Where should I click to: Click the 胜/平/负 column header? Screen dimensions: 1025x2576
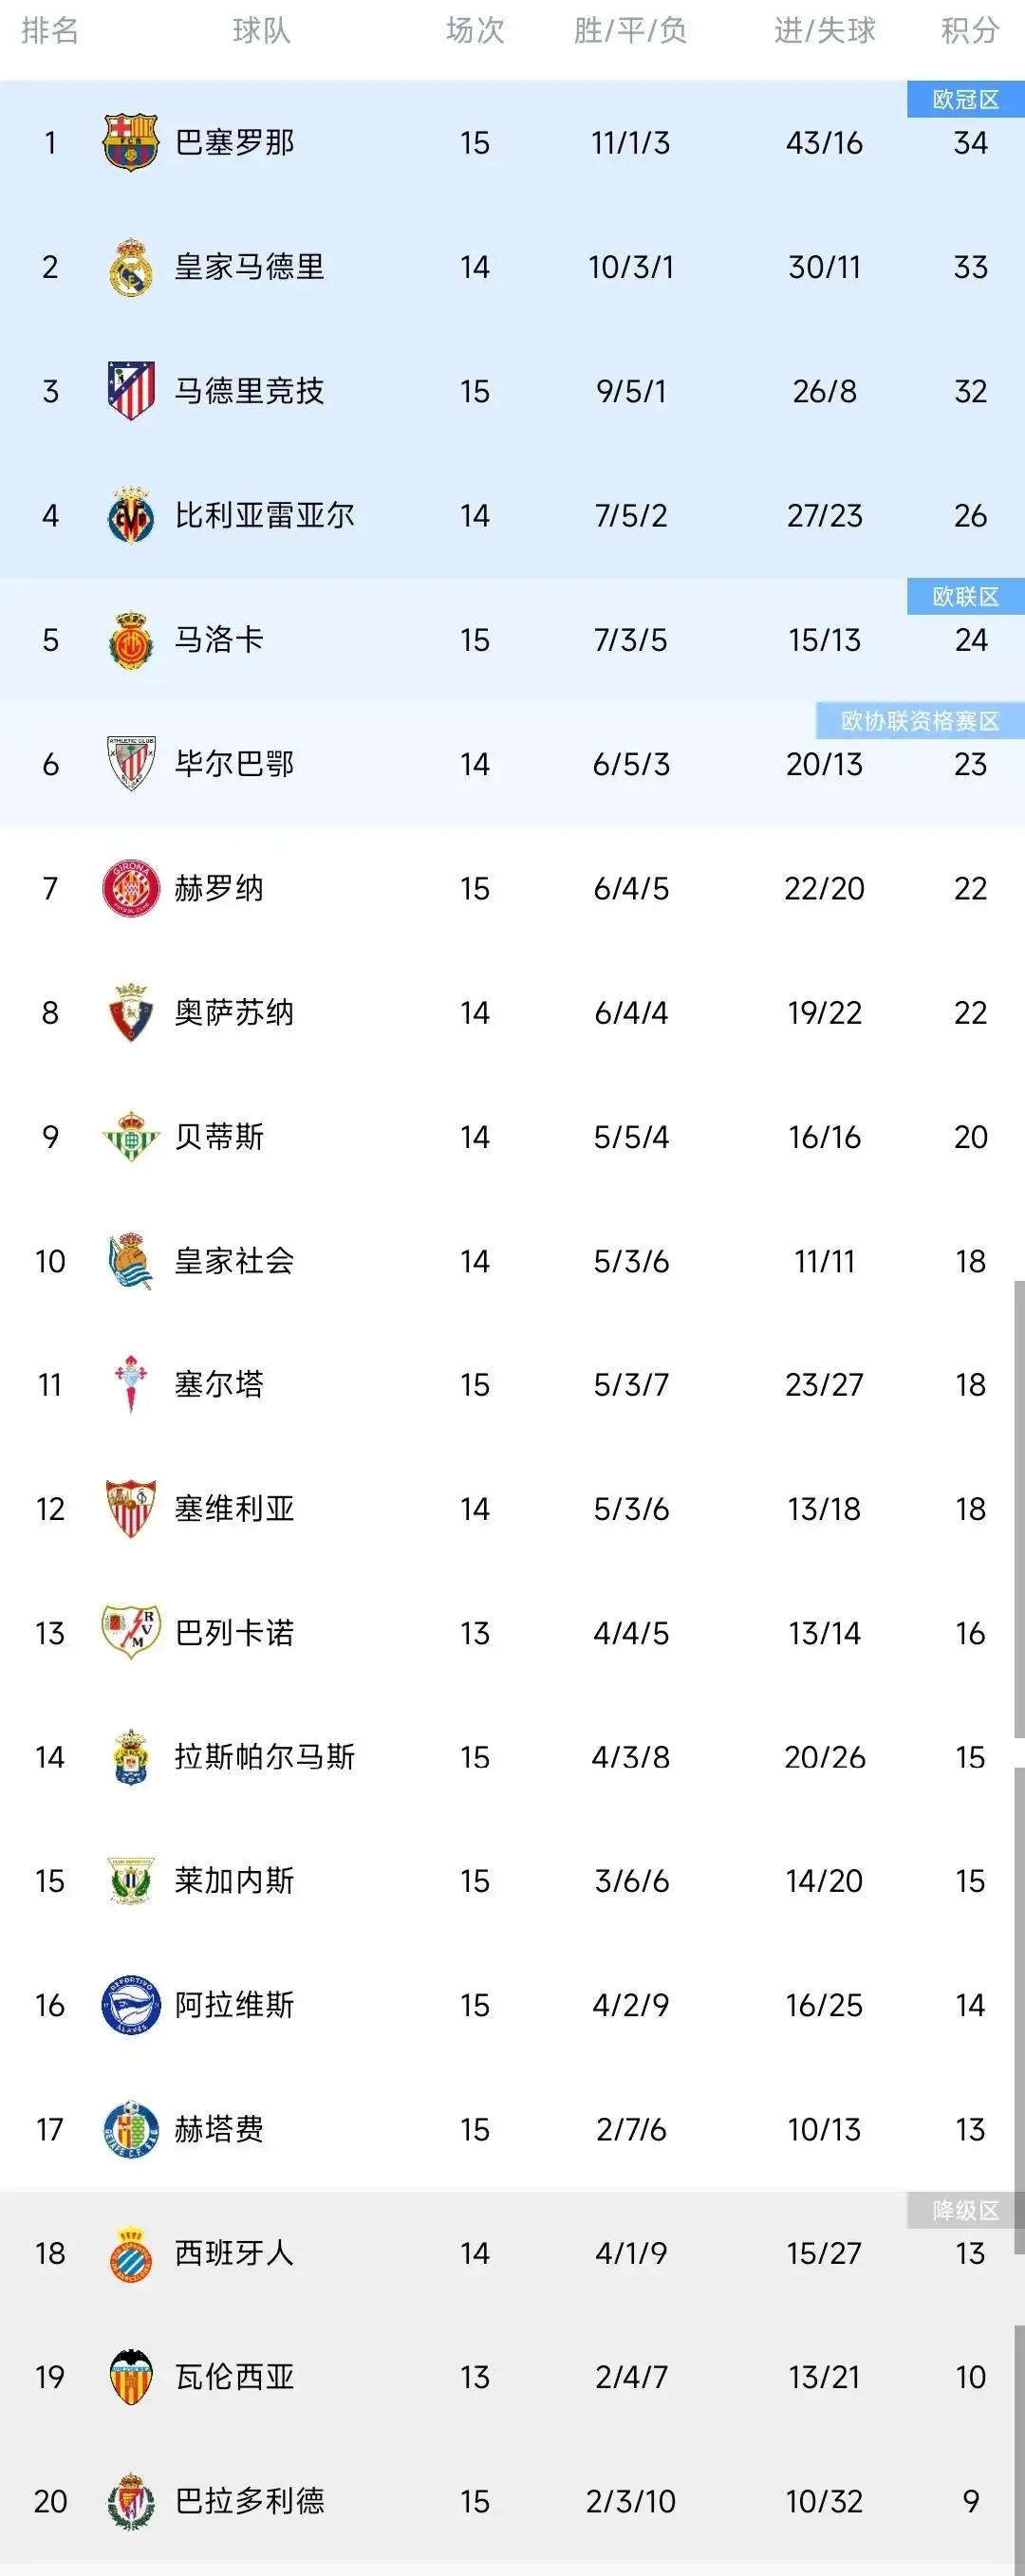(x=630, y=31)
